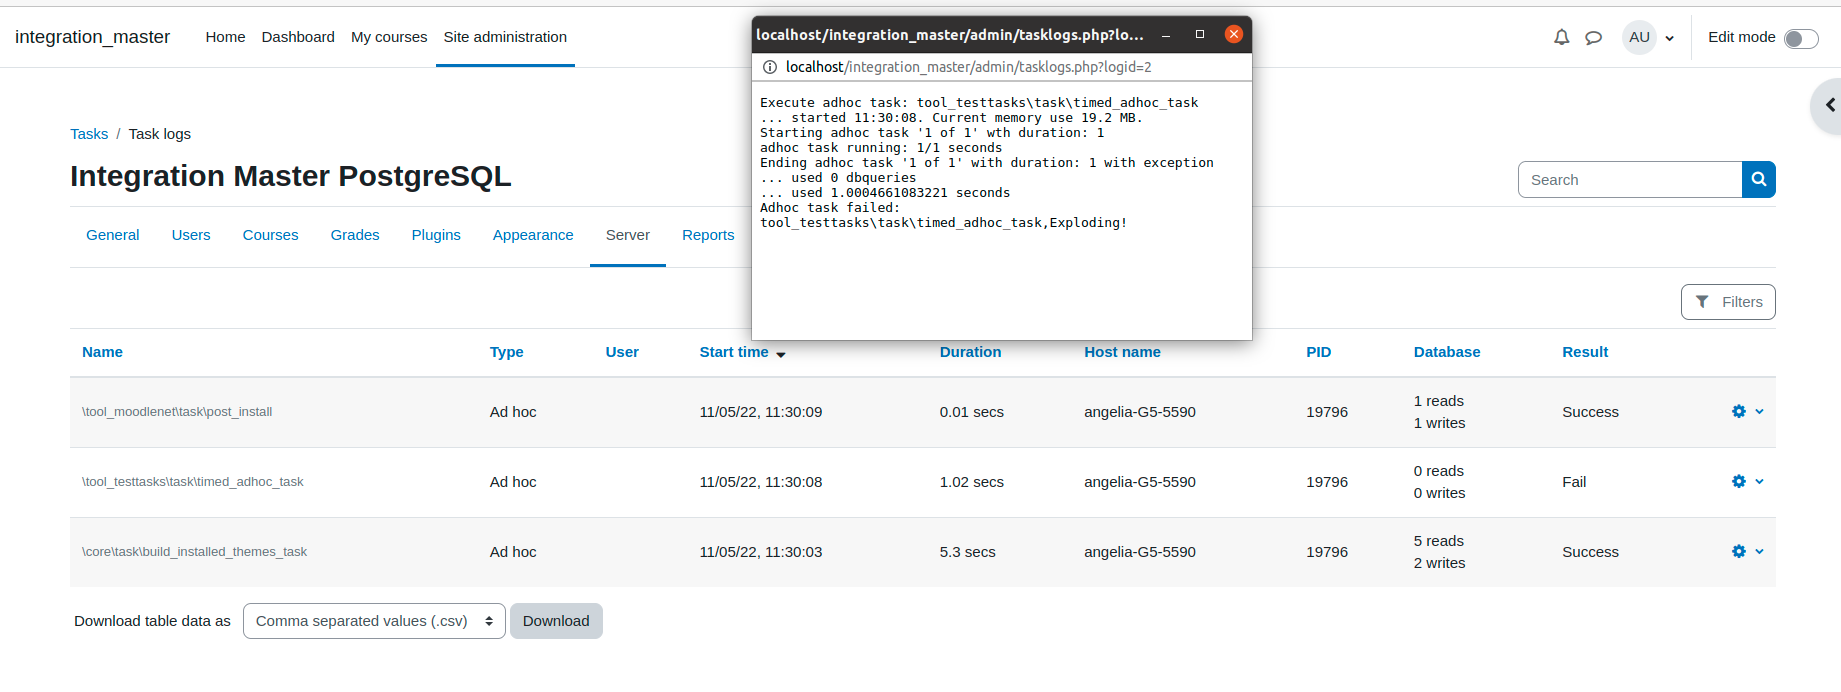
Task: Sort table by Result column
Action: click(1585, 352)
